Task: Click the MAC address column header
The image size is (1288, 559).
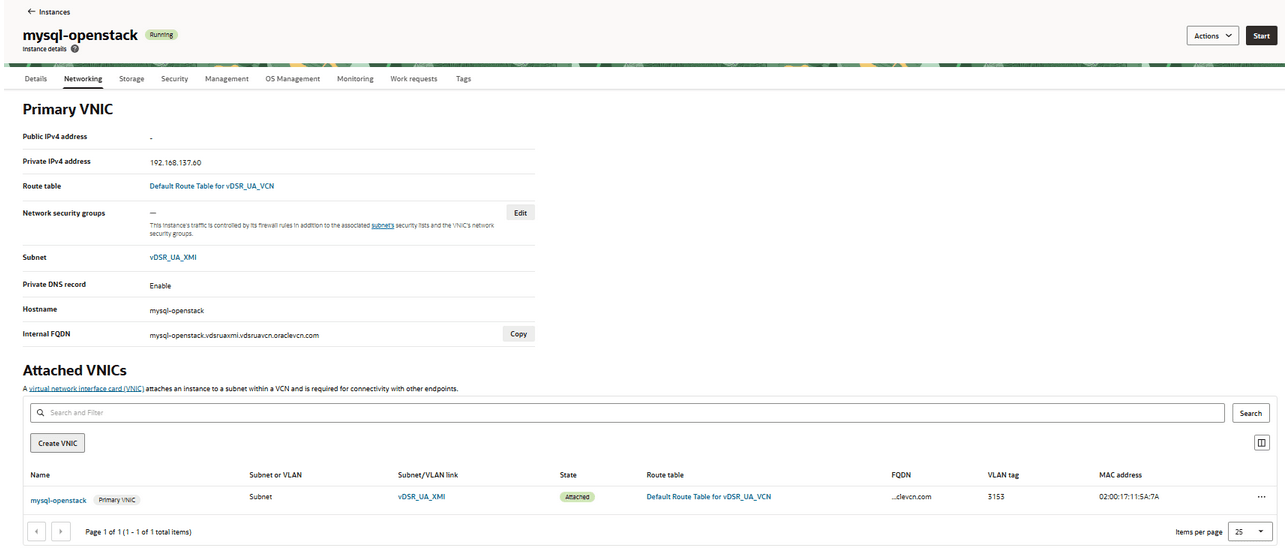Action: click(1120, 475)
